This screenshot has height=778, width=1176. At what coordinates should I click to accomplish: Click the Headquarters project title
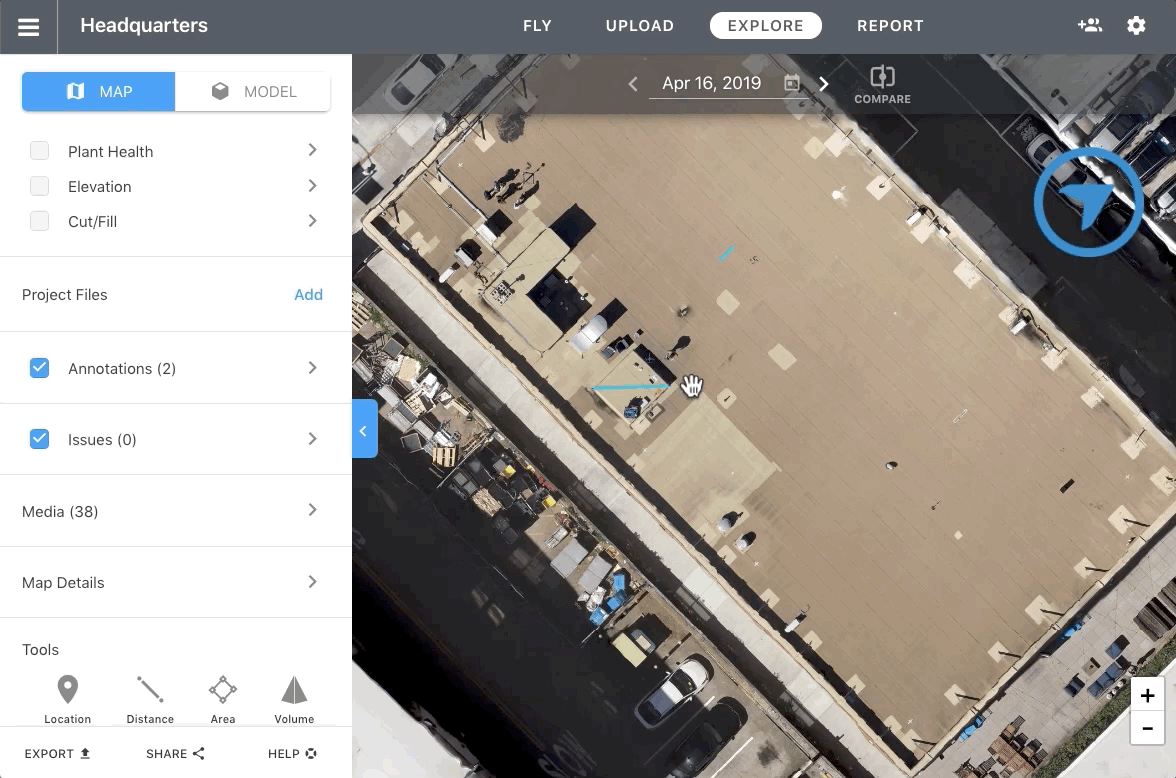pyautogui.click(x=144, y=26)
